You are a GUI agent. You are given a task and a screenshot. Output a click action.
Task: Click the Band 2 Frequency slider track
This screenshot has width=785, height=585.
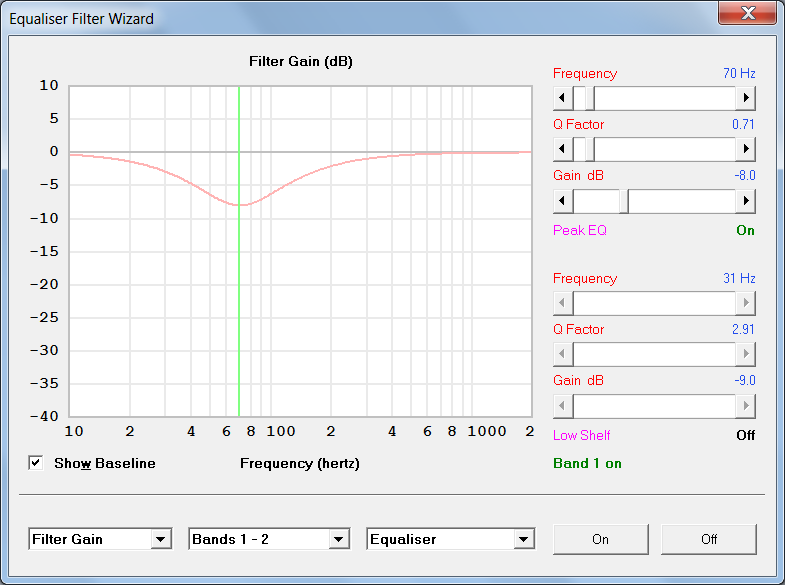[654, 303]
